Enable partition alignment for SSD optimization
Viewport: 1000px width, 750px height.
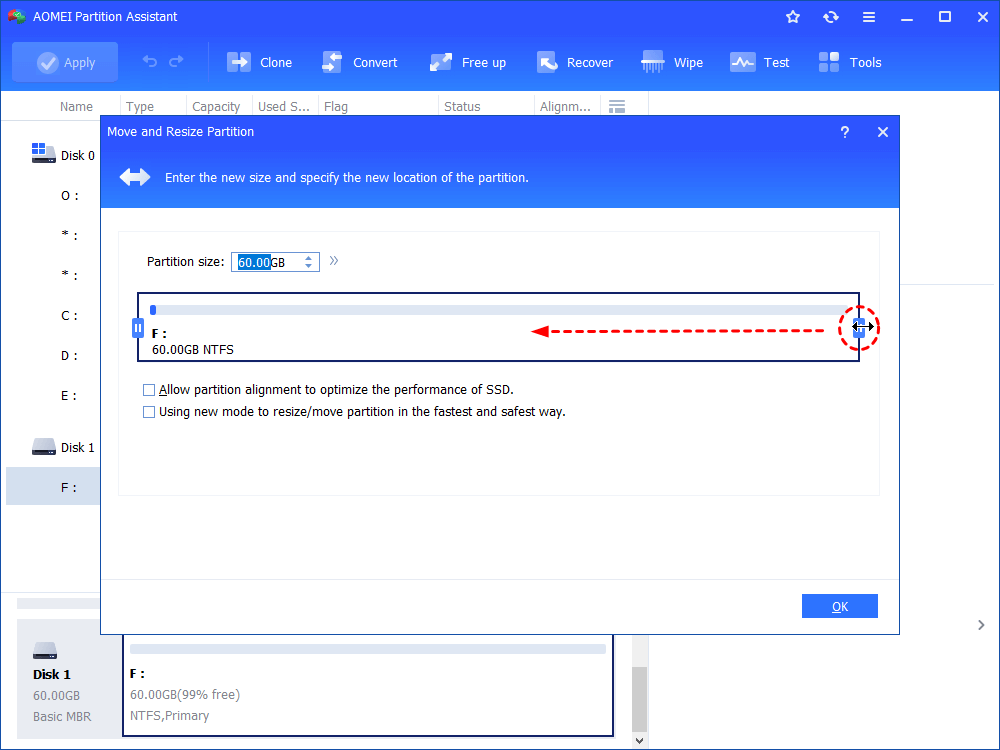(x=149, y=389)
